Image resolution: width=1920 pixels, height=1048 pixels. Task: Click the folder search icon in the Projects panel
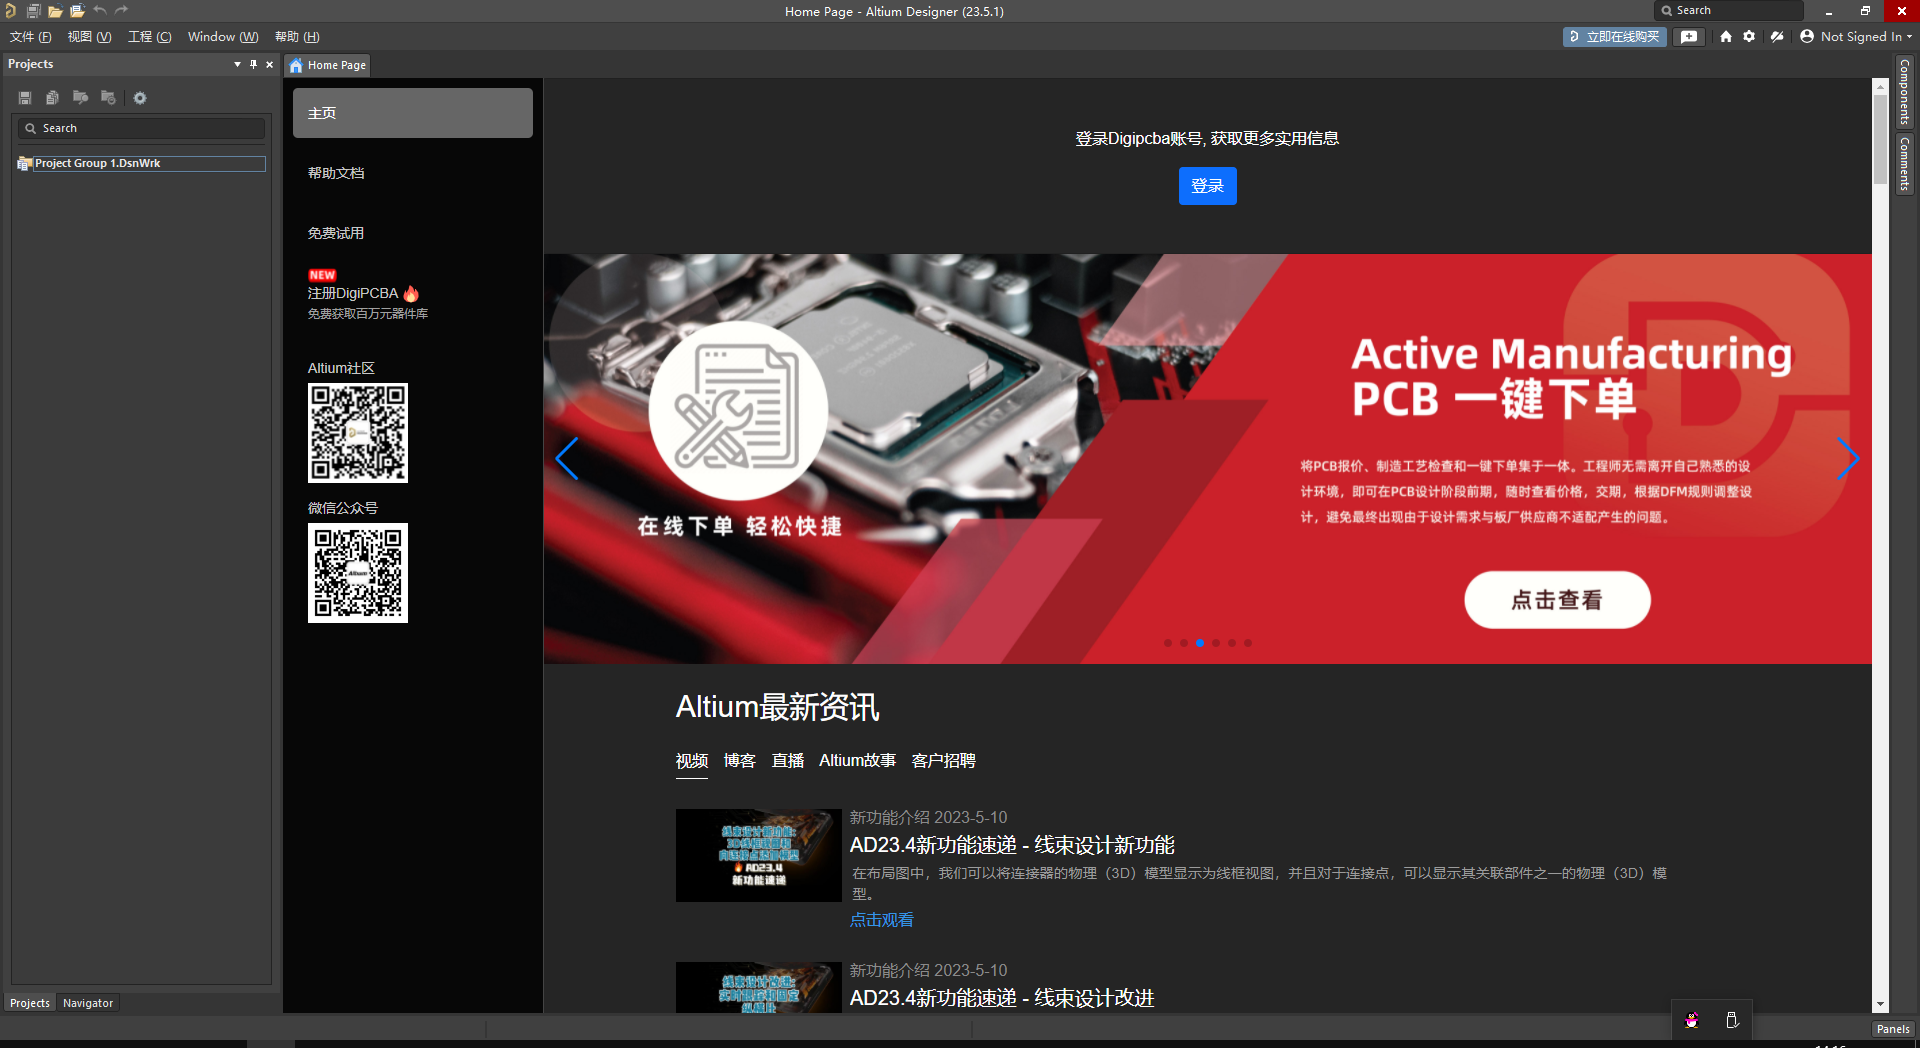[80, 98]
